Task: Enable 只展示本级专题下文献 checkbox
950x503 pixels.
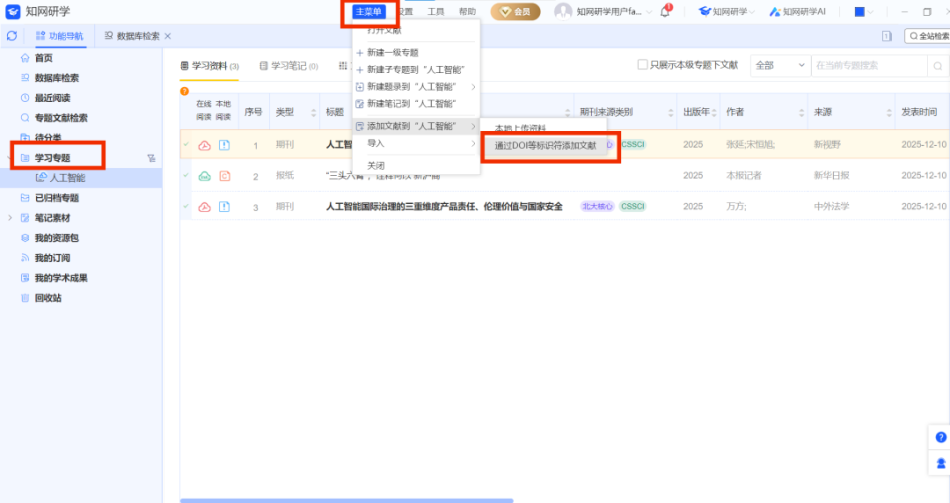Action: 643,65
